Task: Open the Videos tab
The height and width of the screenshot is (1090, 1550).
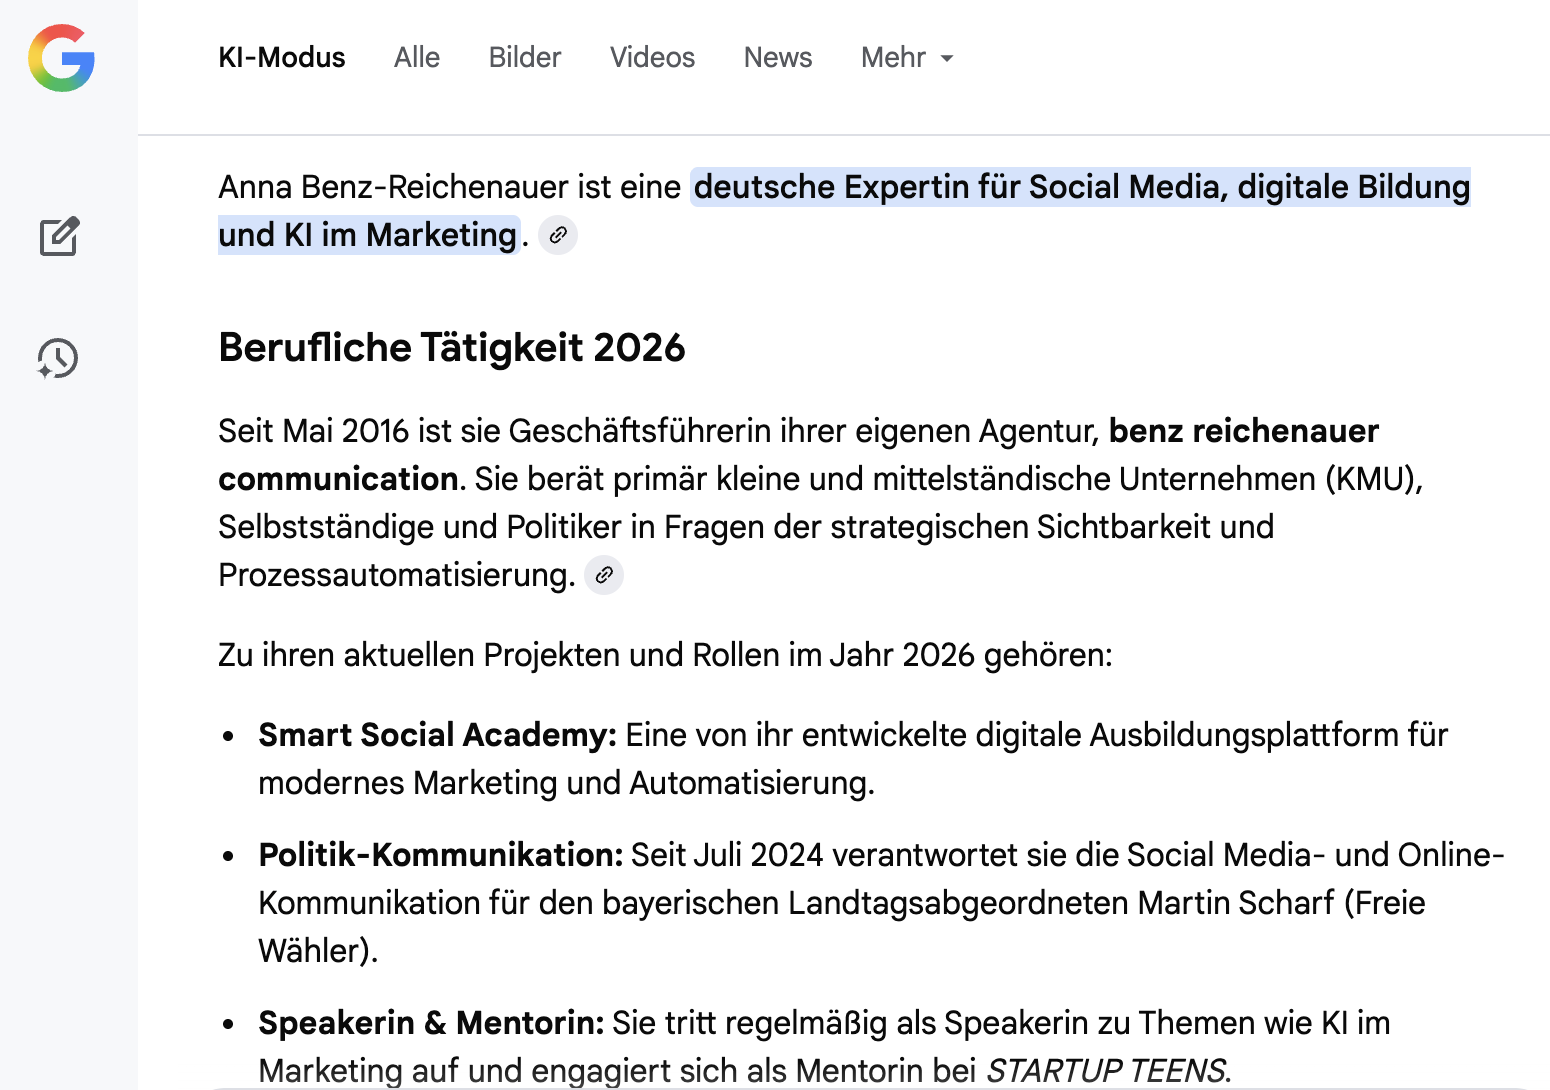Action: point(652,57)
